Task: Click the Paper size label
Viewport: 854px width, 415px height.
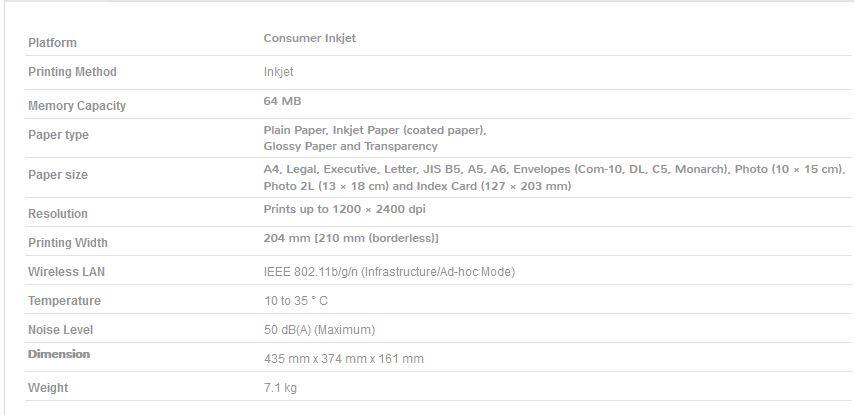Action: click(x=58, y=175)
